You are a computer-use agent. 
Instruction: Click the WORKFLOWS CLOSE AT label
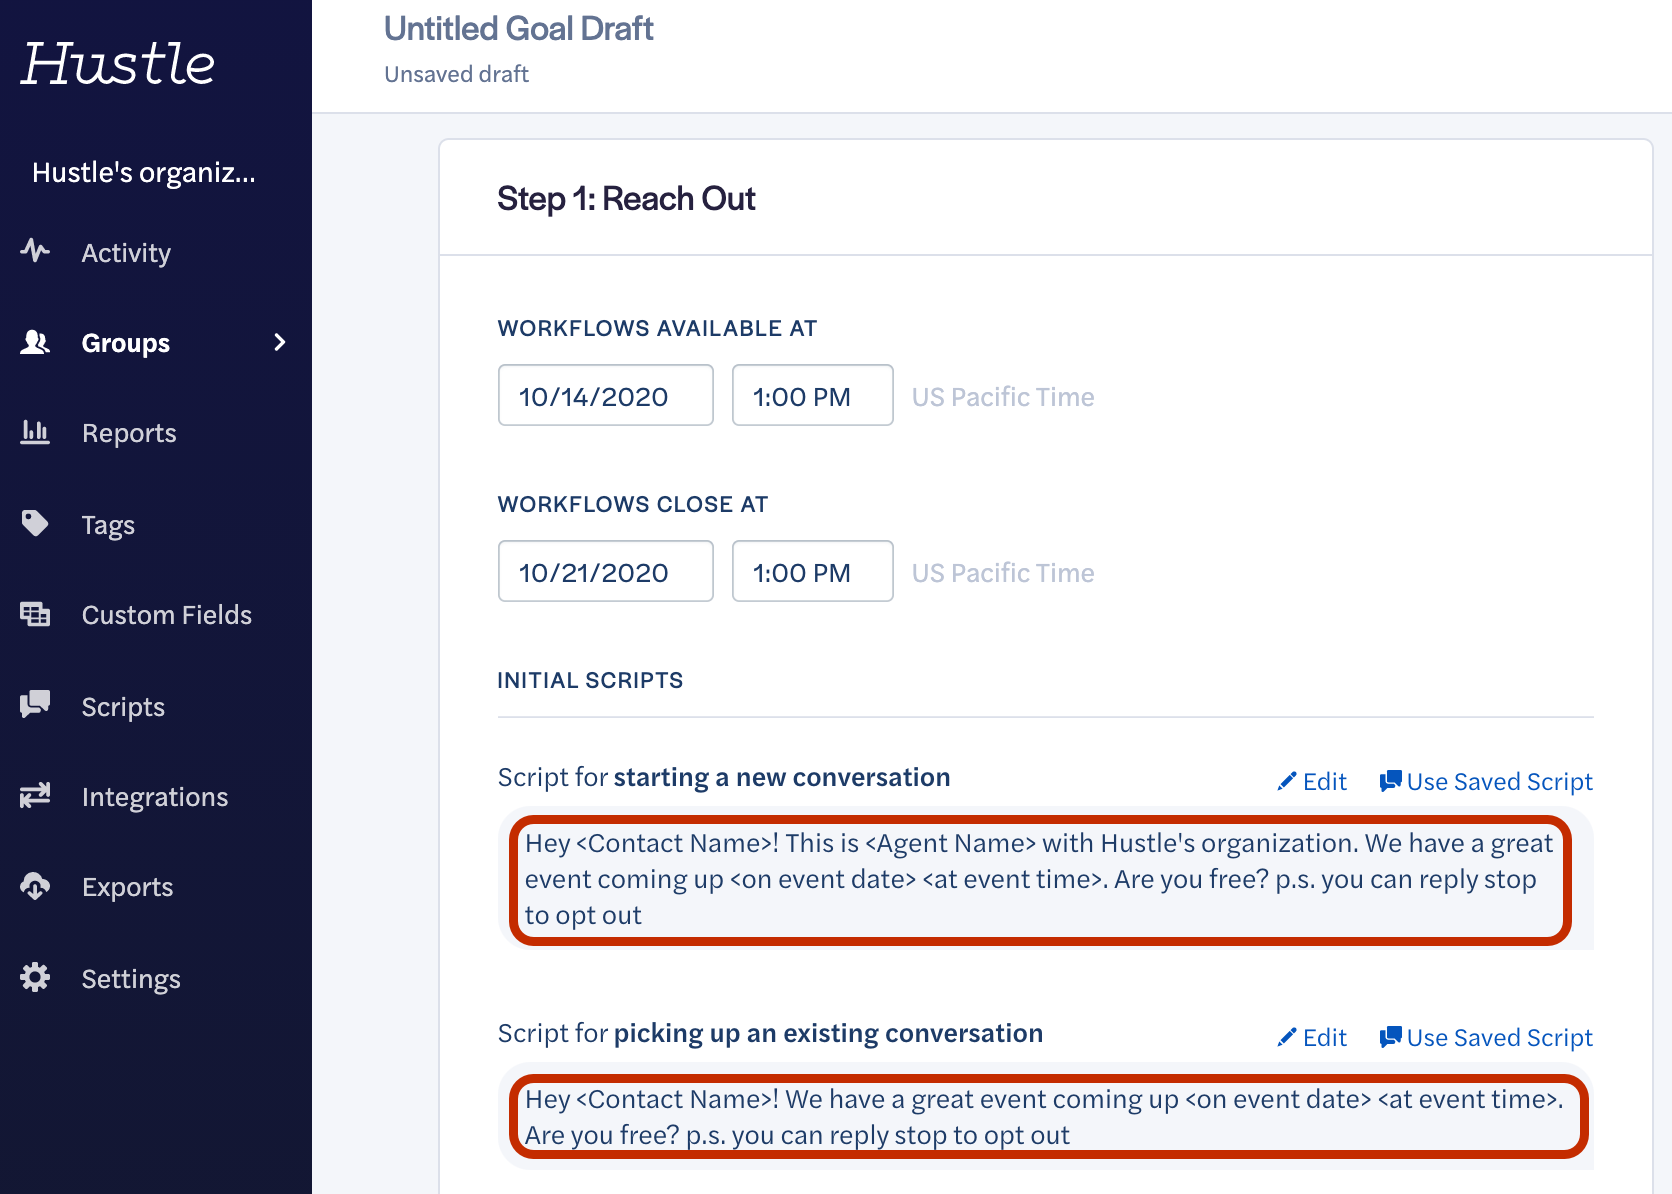[x=633, y=504]
